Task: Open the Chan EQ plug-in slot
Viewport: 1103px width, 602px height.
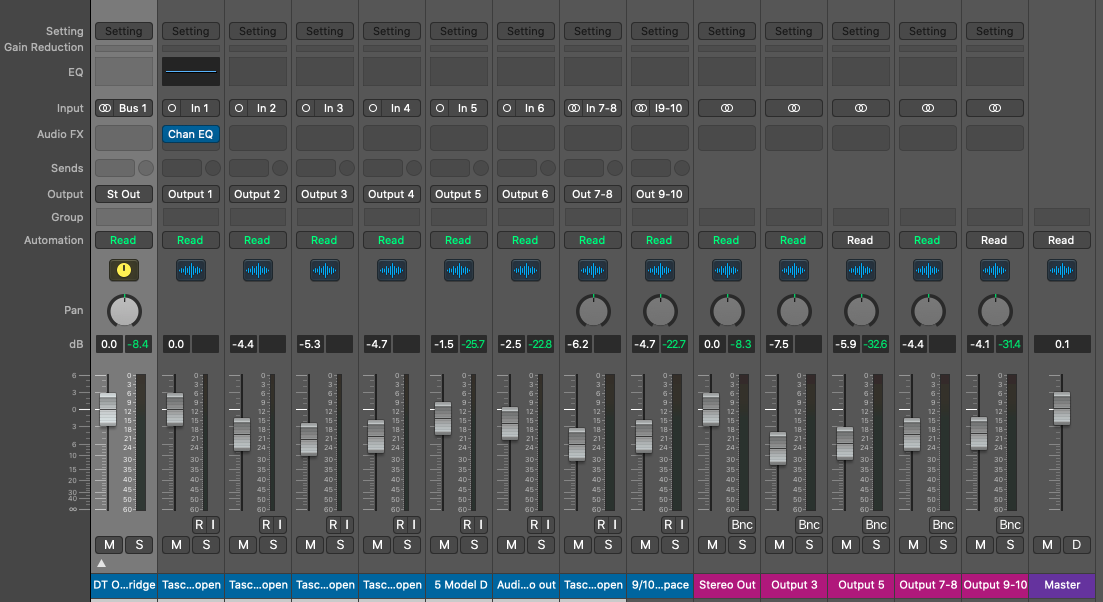Action: point(191,134)
